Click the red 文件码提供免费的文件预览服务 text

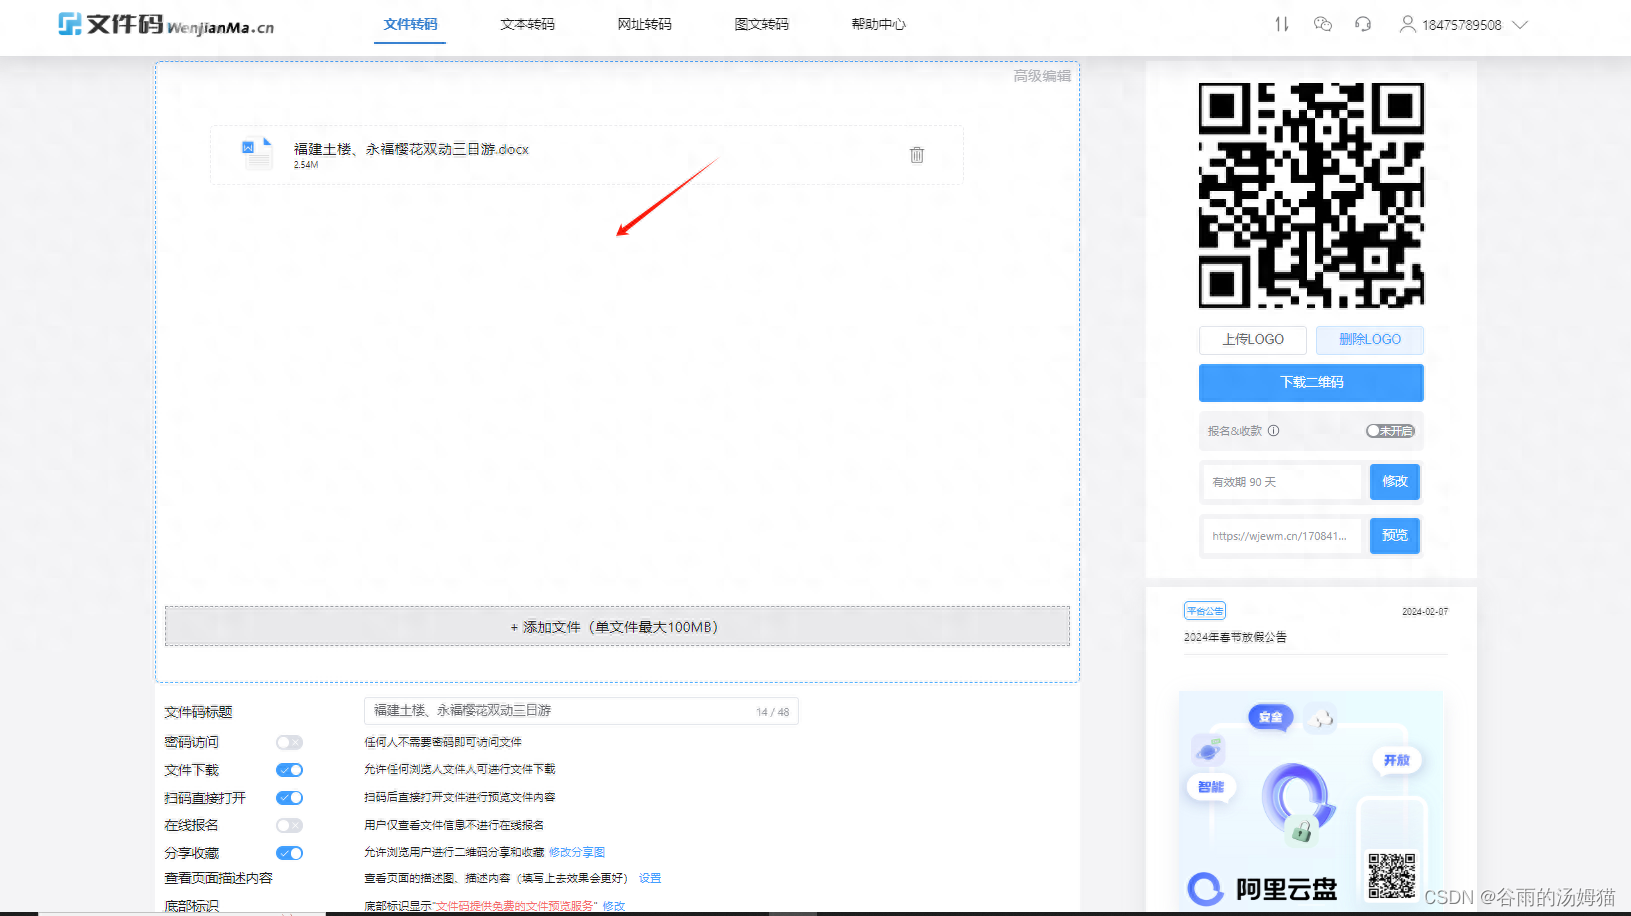[x=514, y=906]
